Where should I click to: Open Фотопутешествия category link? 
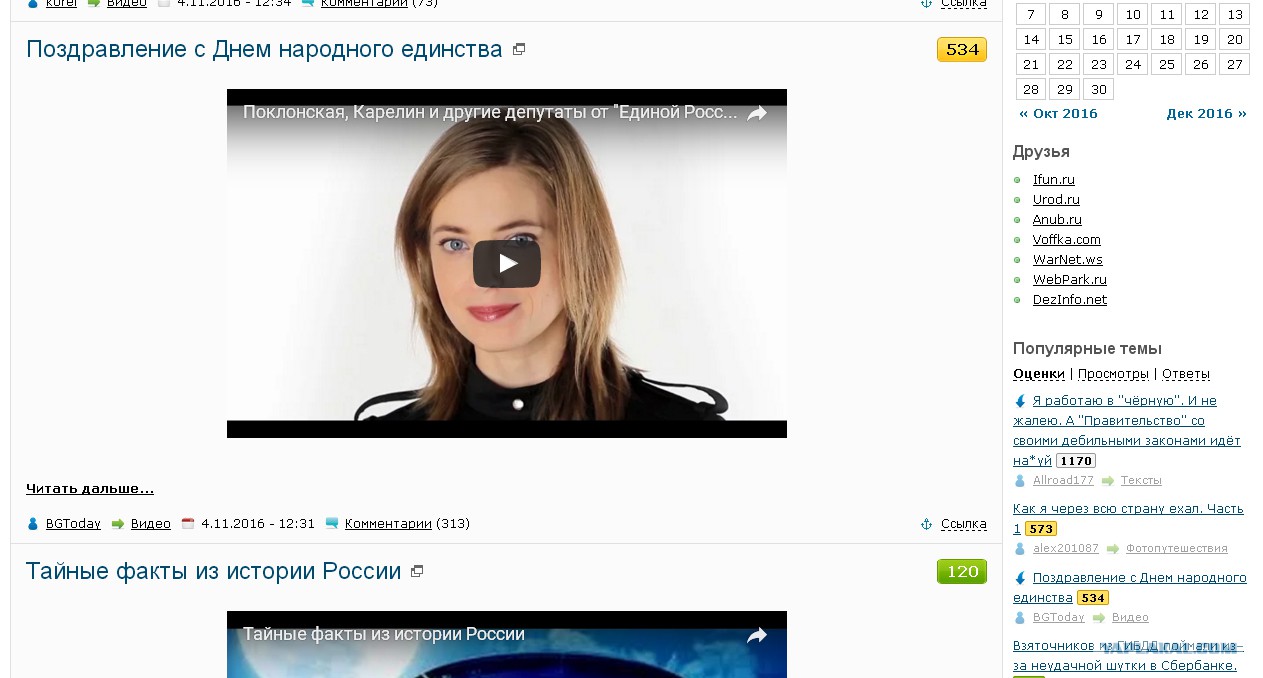[1177, 549]
